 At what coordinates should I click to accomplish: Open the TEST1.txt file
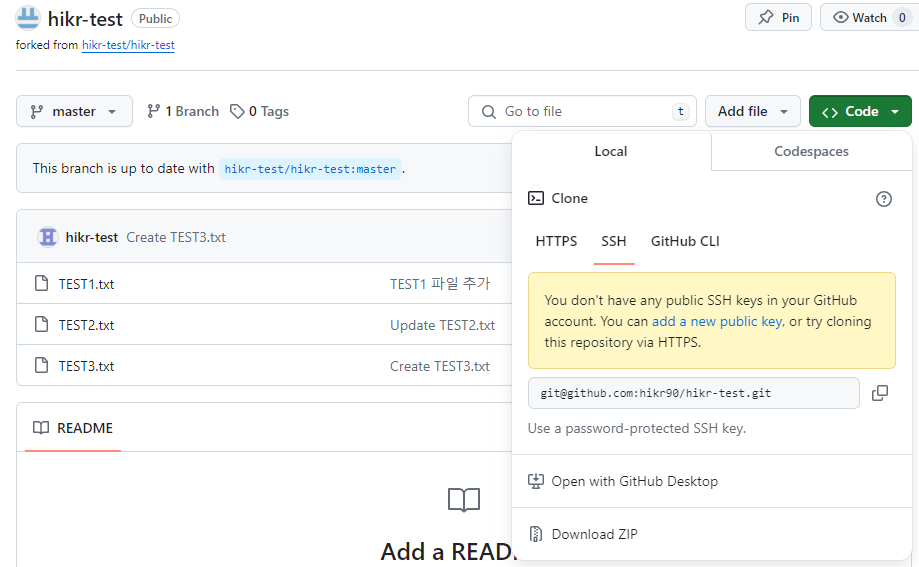click(86, 284)
